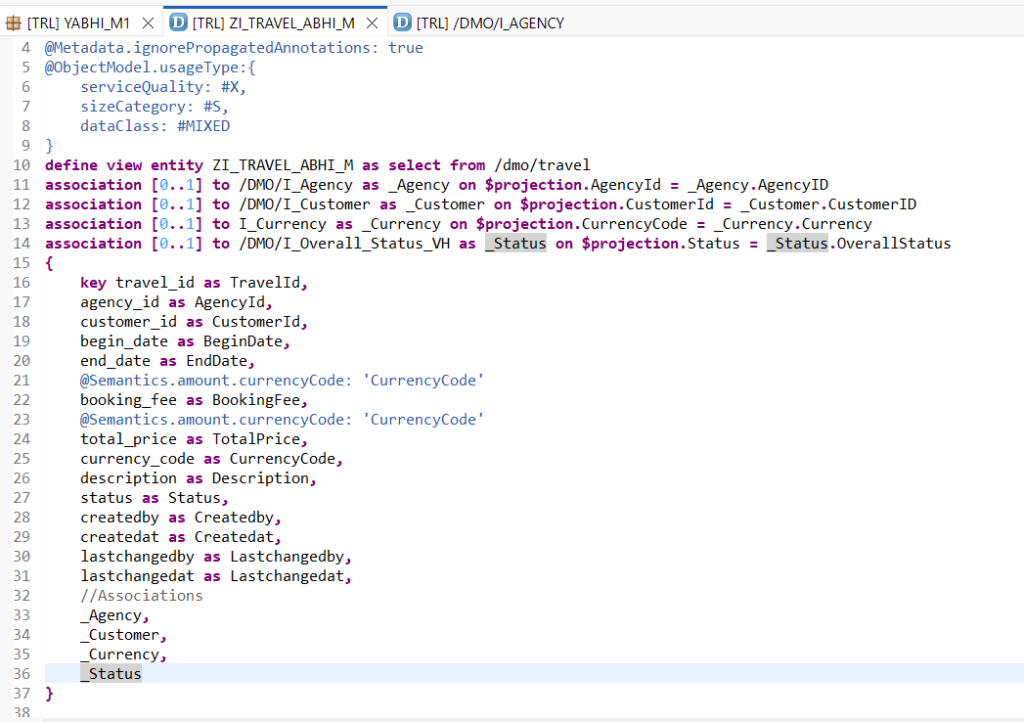Close the YABHI_M1 editor tab
Screen dimensions: 1024x722
(147, 22)
